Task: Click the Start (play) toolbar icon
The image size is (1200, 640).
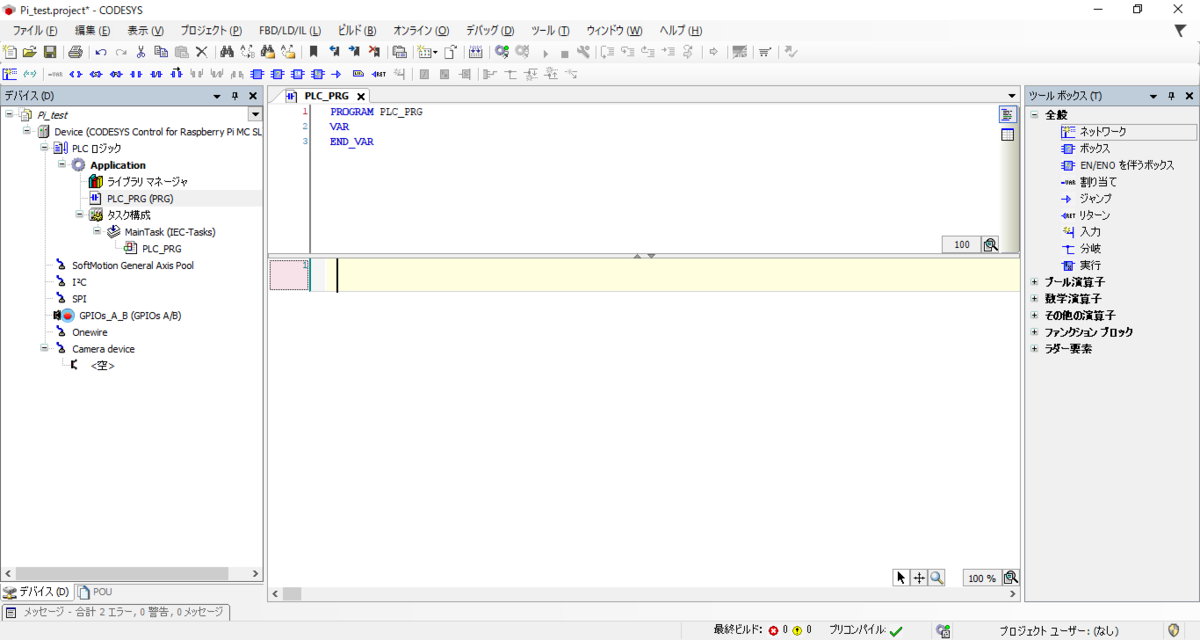Action: pos(546,53)
